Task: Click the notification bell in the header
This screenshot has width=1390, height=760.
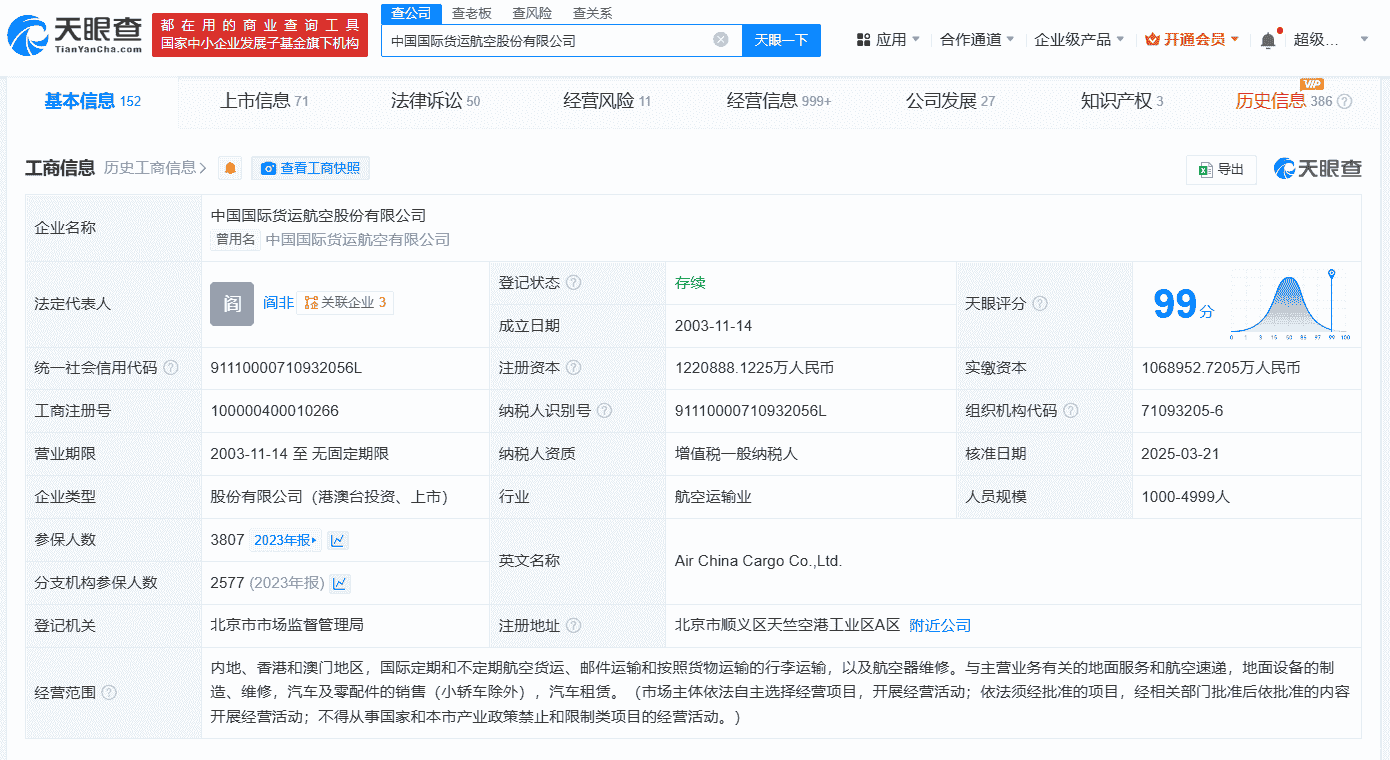Action: pos(1268,40)
